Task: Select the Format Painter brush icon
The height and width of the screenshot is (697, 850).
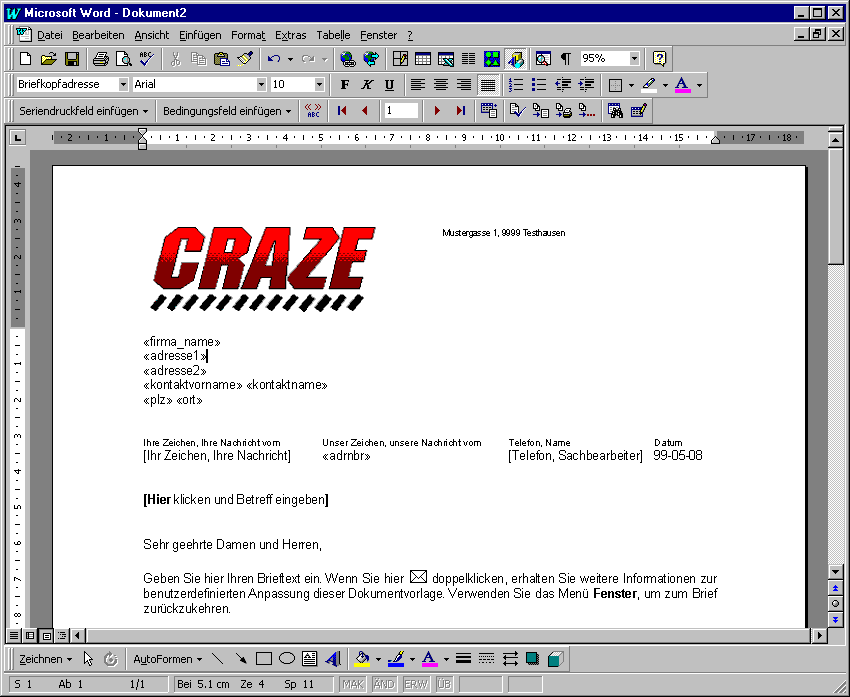Action: tap(245, 59)
